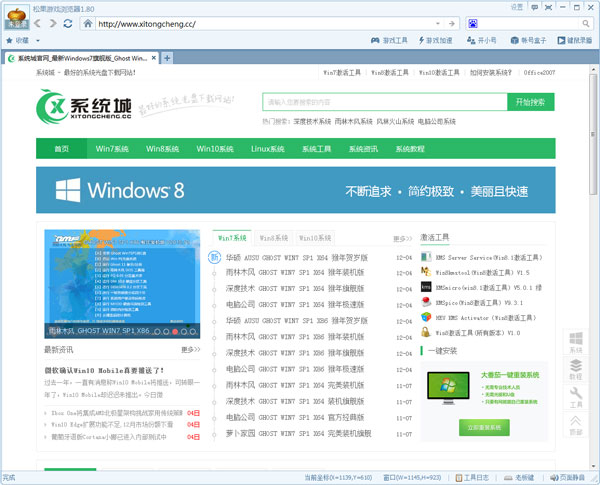Toggle the fullscreen icon in the title bar
600x485 pixels.
548,7
